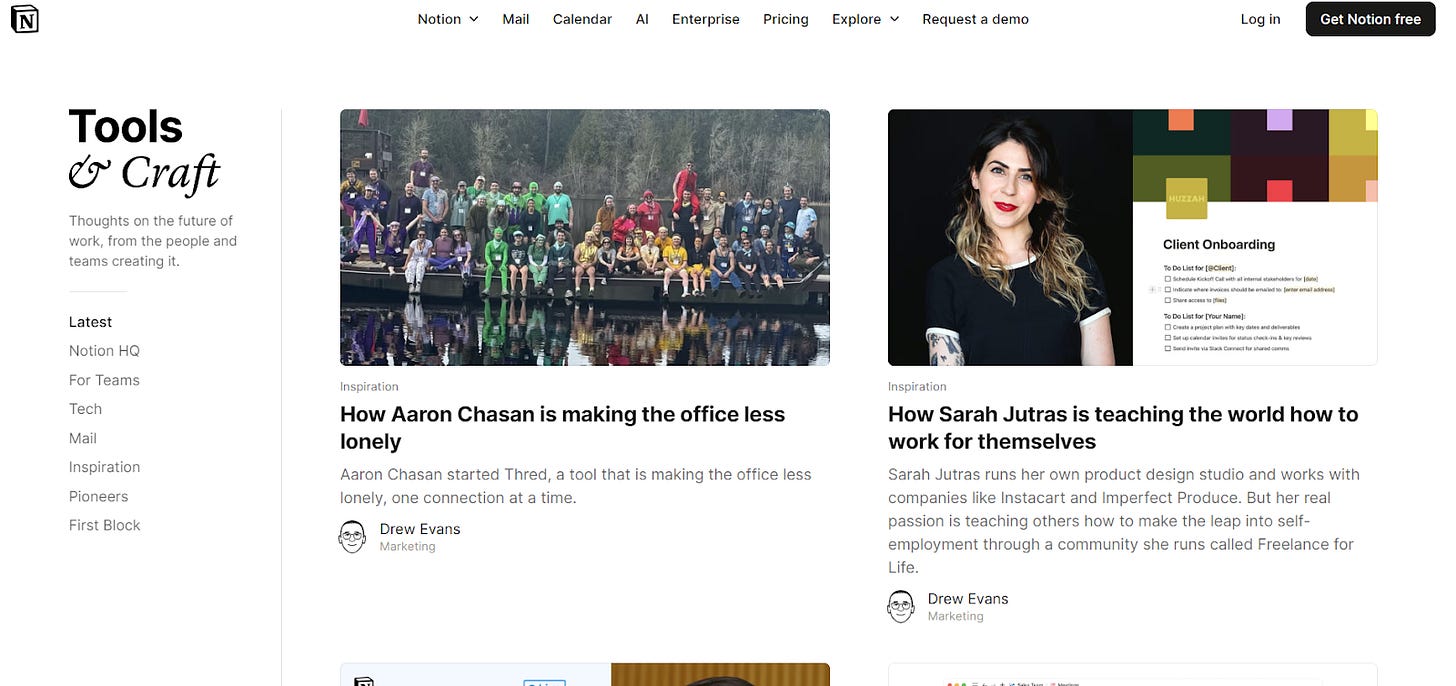The height and width of the screenshot is (686, 1456).
Task: Open article 'How Sarah Jutras is teaching the world'
Action: tap(1123, 428)
